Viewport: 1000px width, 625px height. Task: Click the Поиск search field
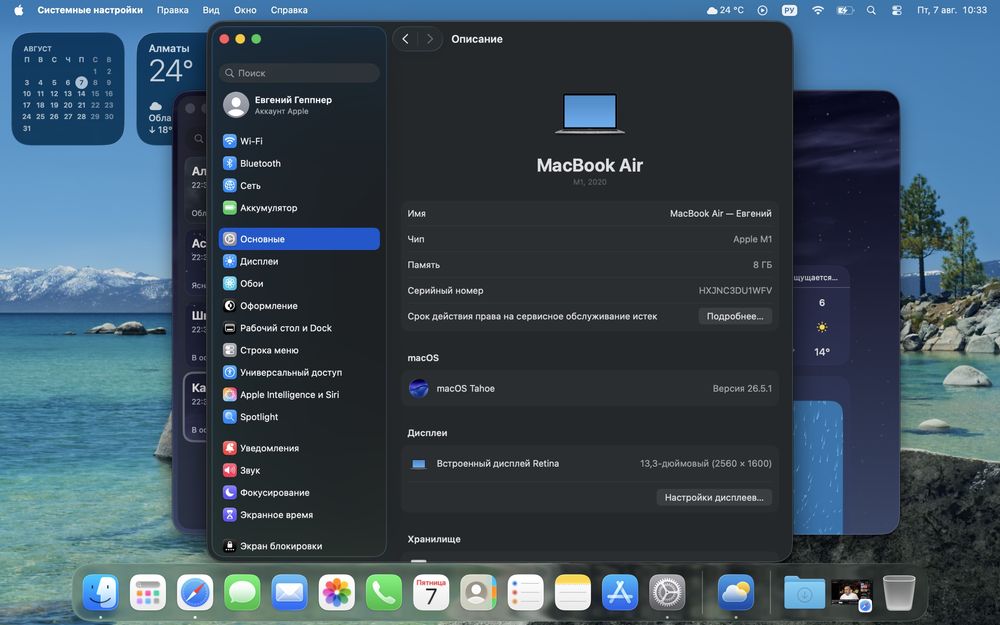pos(299,73)
